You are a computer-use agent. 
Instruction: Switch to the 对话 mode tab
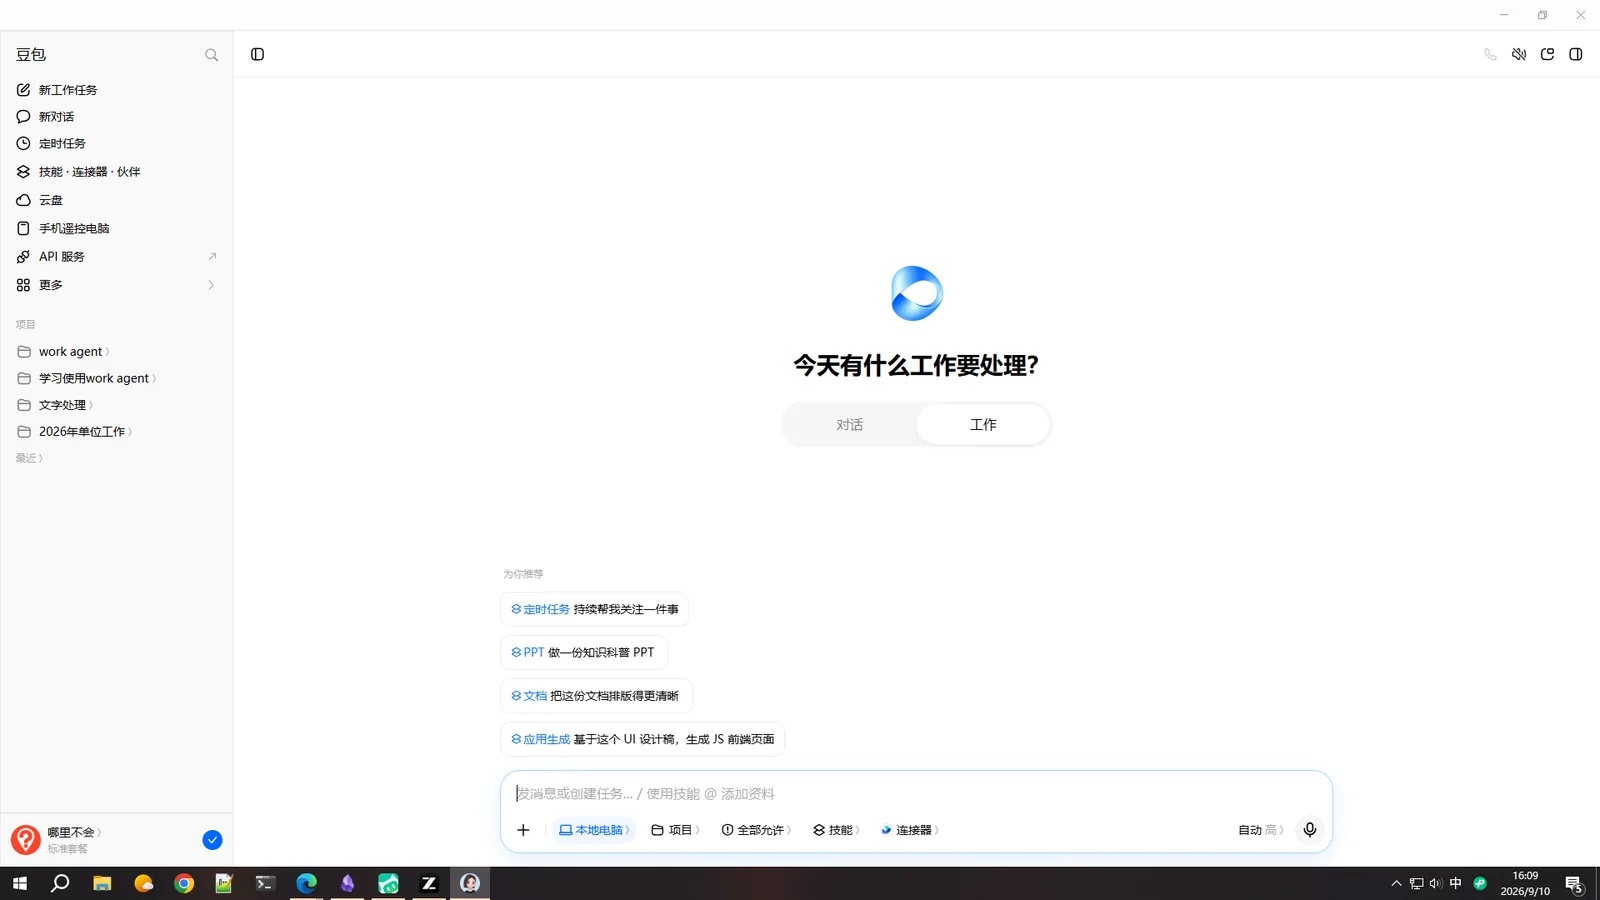pyautogui.click(x=849, y=425)
